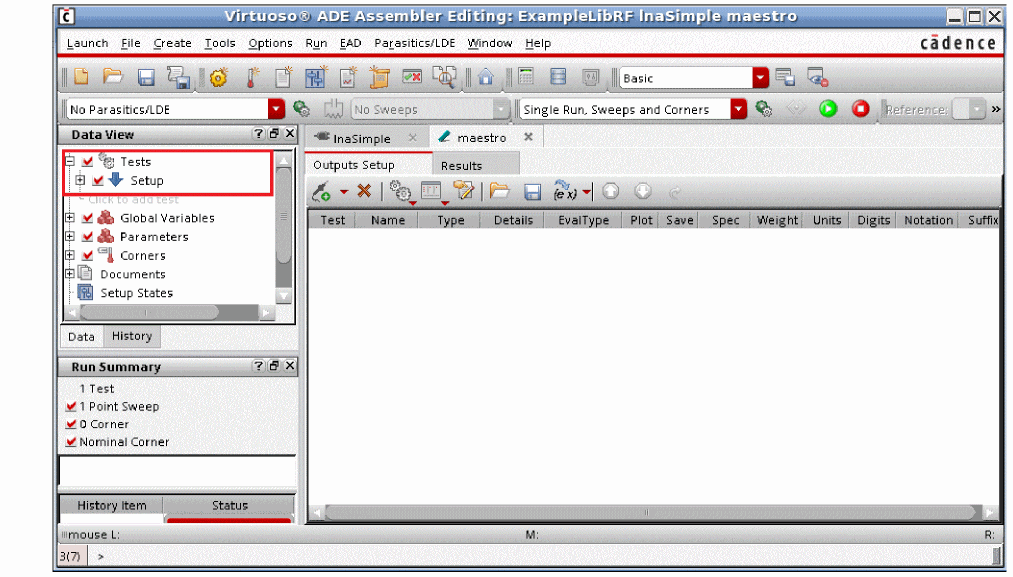The image size is (1013, 577).
Task: Click the magnifier compare documents icon
Action: click(x=444, y=77)
